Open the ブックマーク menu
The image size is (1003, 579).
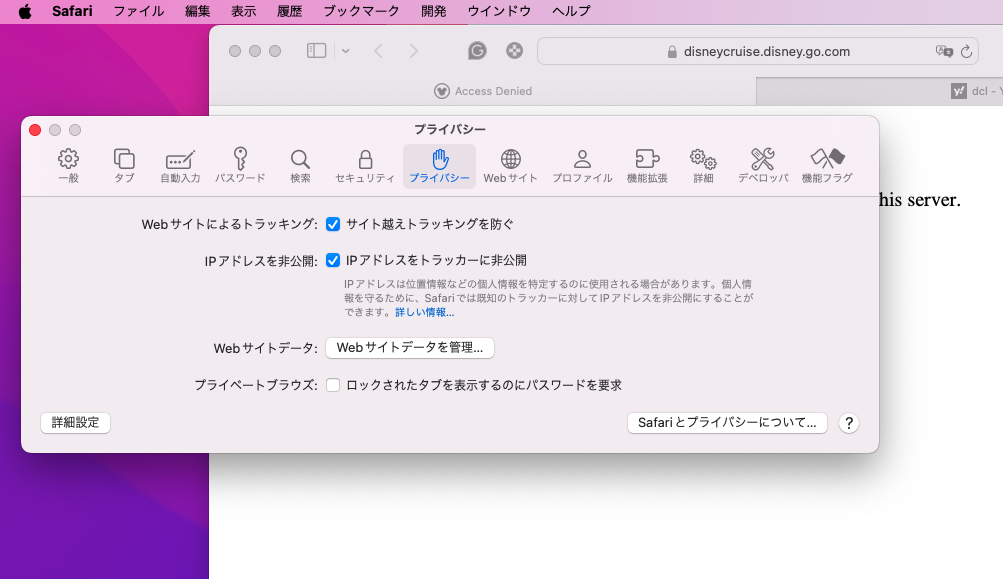pos(361,11)
